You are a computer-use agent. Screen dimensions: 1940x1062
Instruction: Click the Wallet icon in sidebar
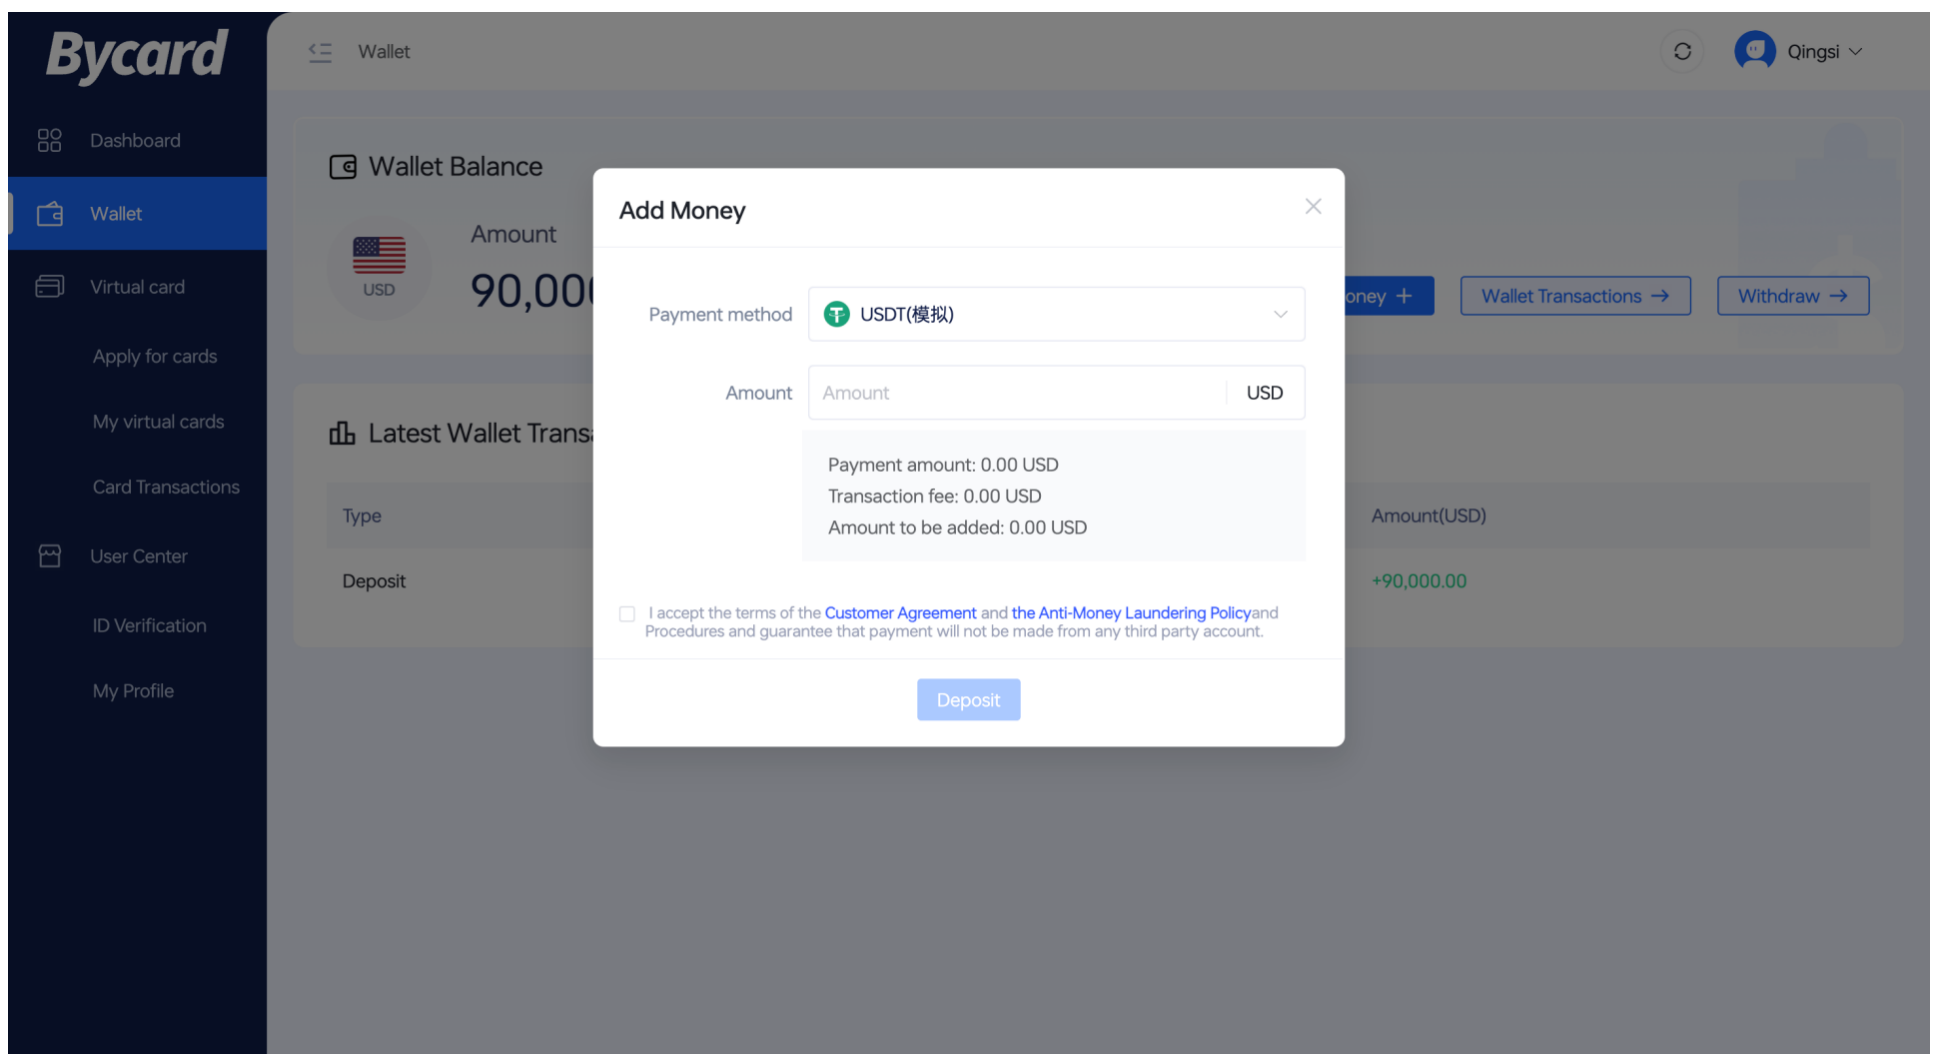point(49,214)
